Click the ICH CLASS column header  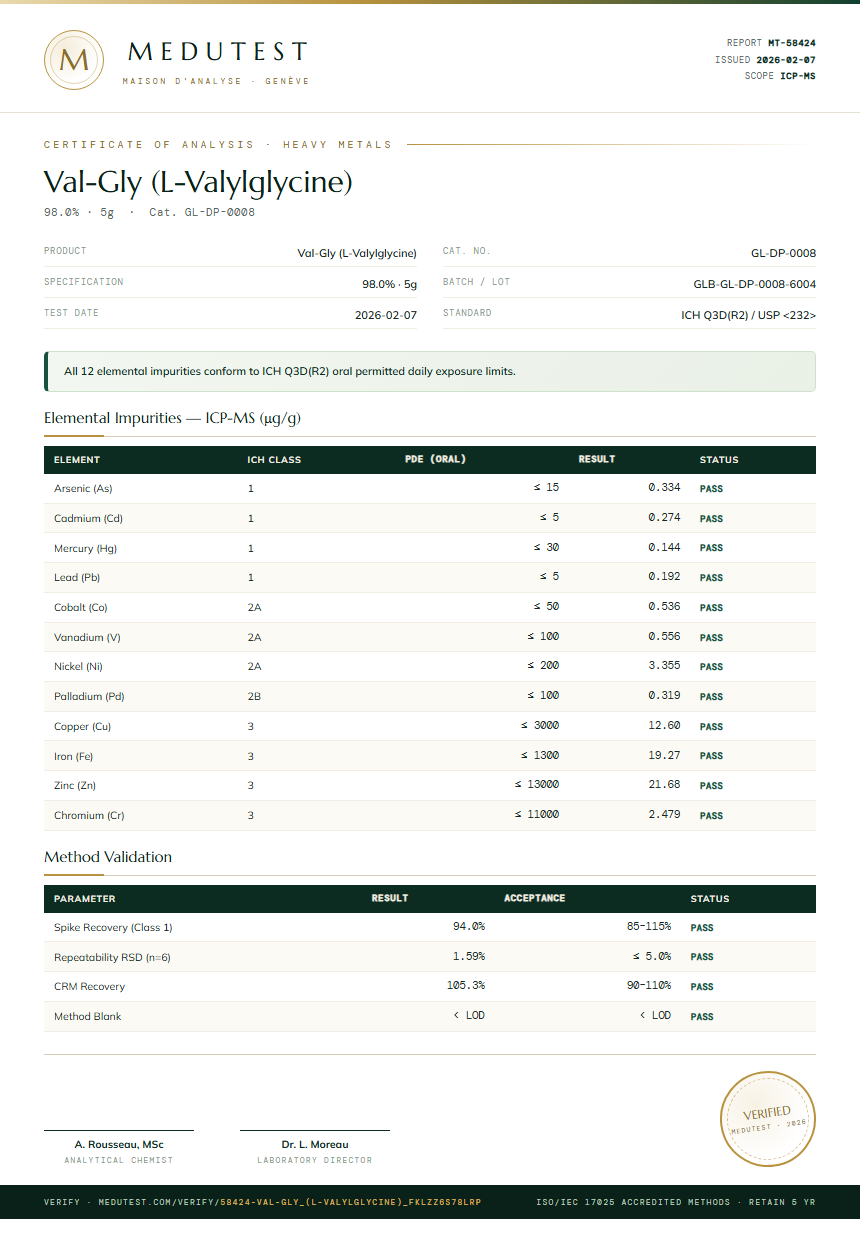274,461
